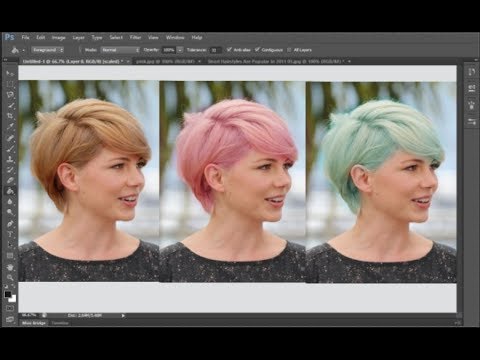
Task: Toggle Quick Mask mode icon
Action: click(10, 308)
